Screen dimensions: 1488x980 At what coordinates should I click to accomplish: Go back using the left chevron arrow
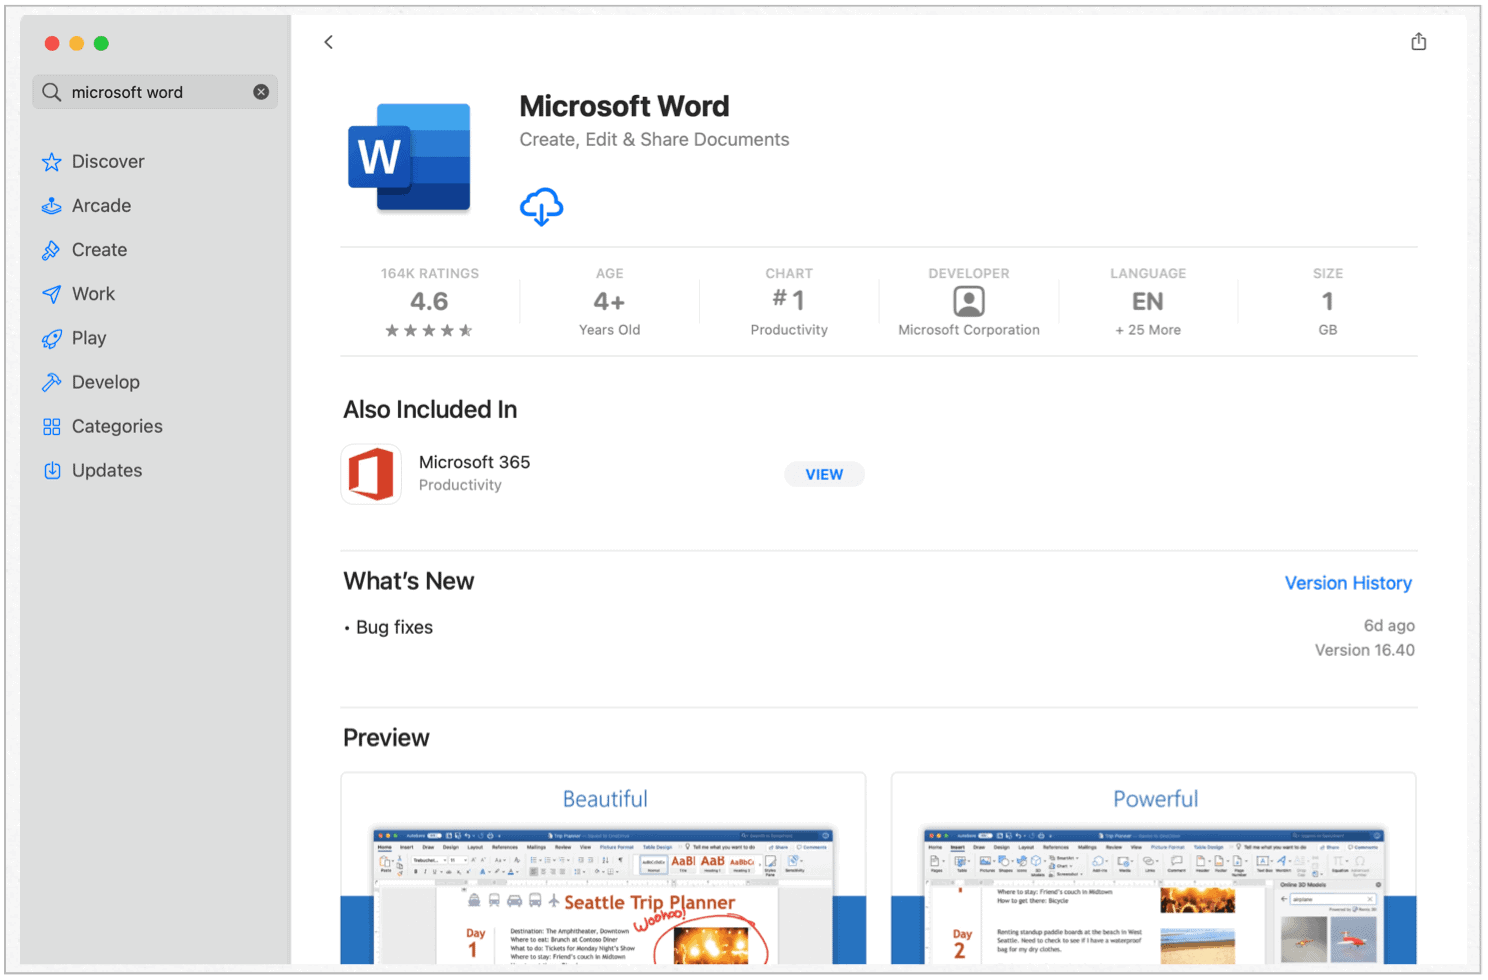[x=329, y=42]
